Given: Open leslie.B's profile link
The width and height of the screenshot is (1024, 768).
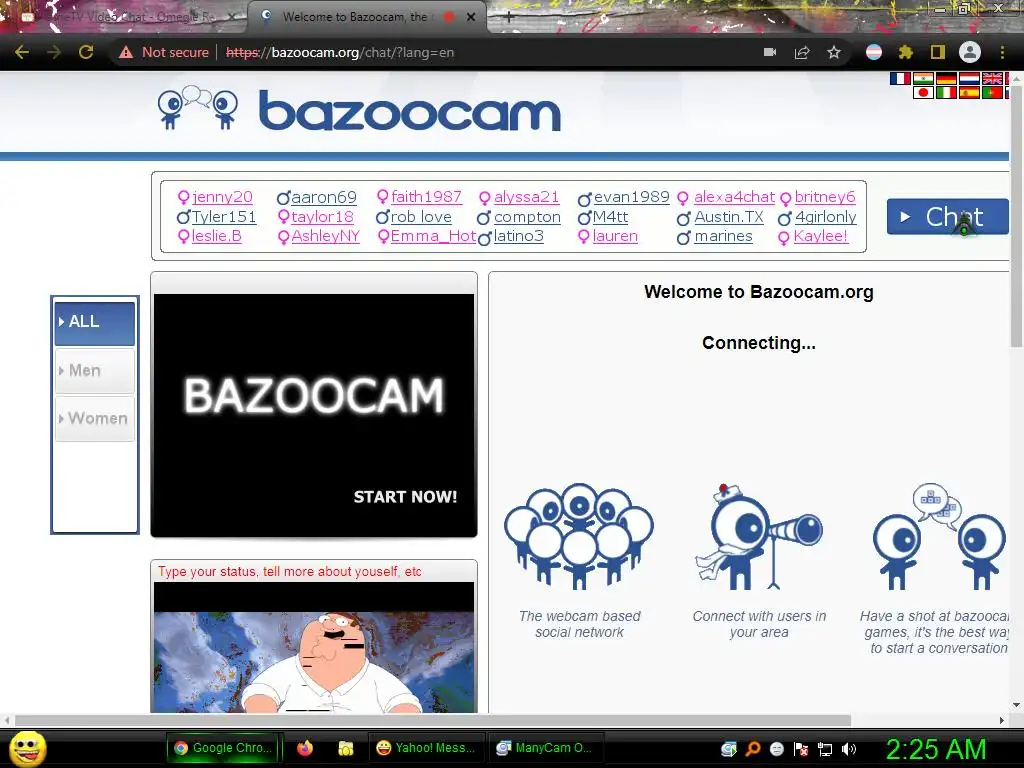Looking at the screenshot, I should click(217, 236).
